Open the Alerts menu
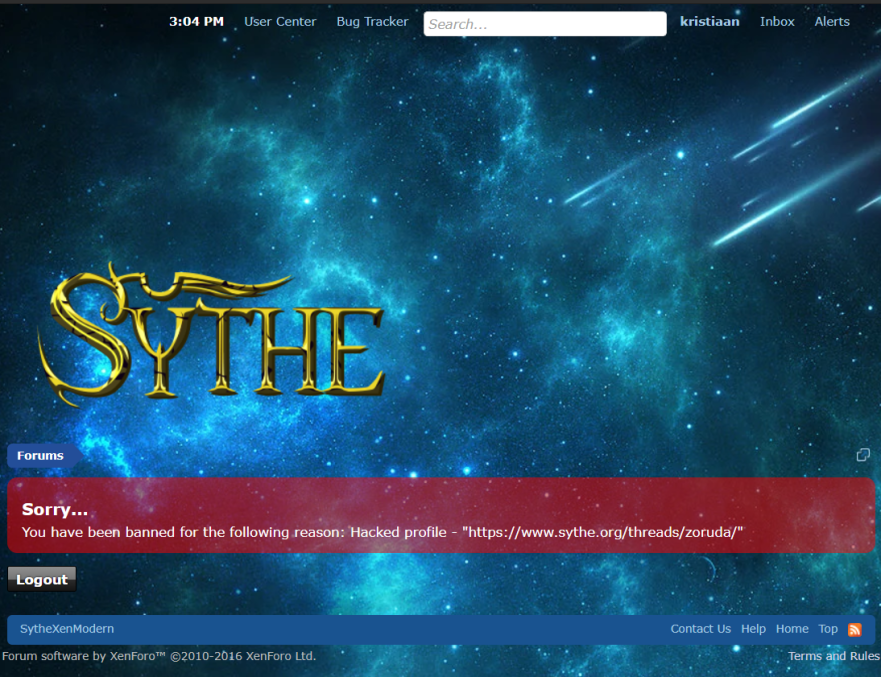Image resolution: width=881 pixels, height=677 pixels. pos(832,21)
